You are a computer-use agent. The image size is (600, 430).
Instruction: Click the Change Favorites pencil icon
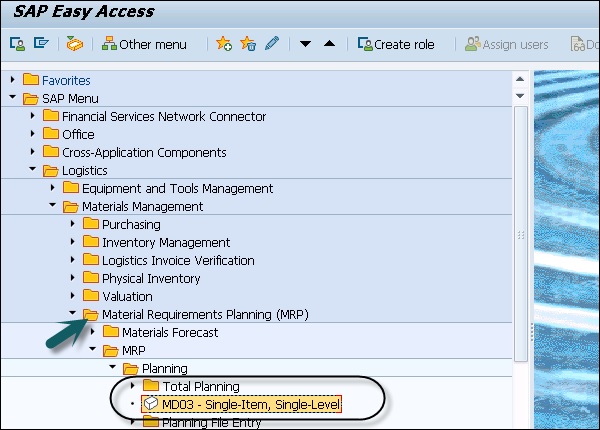271,45
